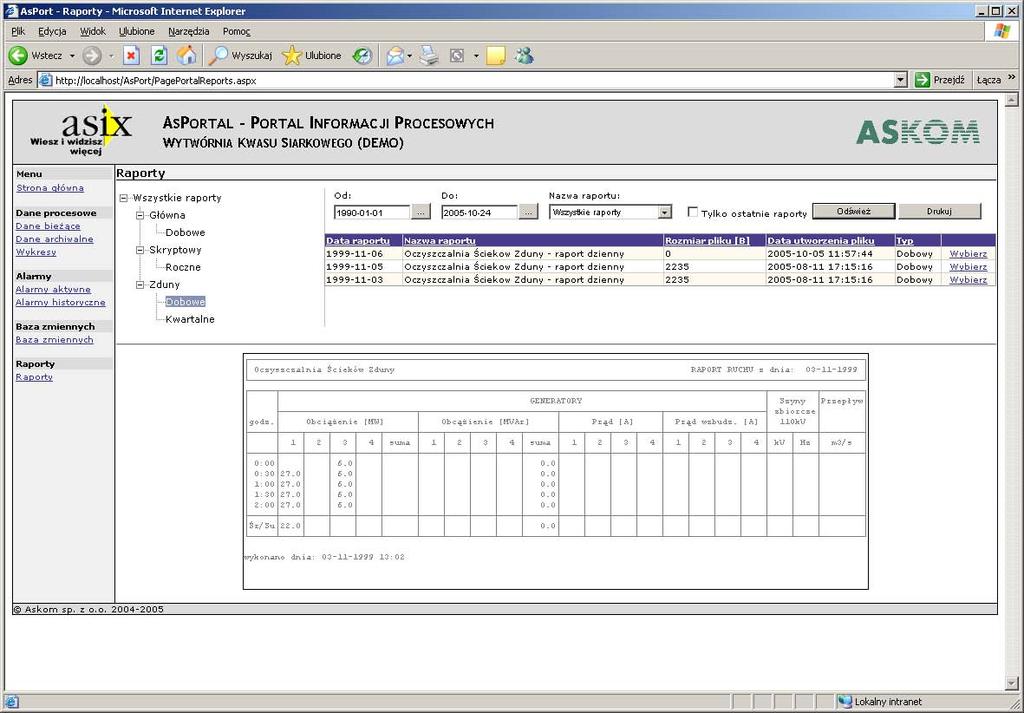Open Wyszukaj search toolbar button

pyautogui.click(x=240, y=56)
